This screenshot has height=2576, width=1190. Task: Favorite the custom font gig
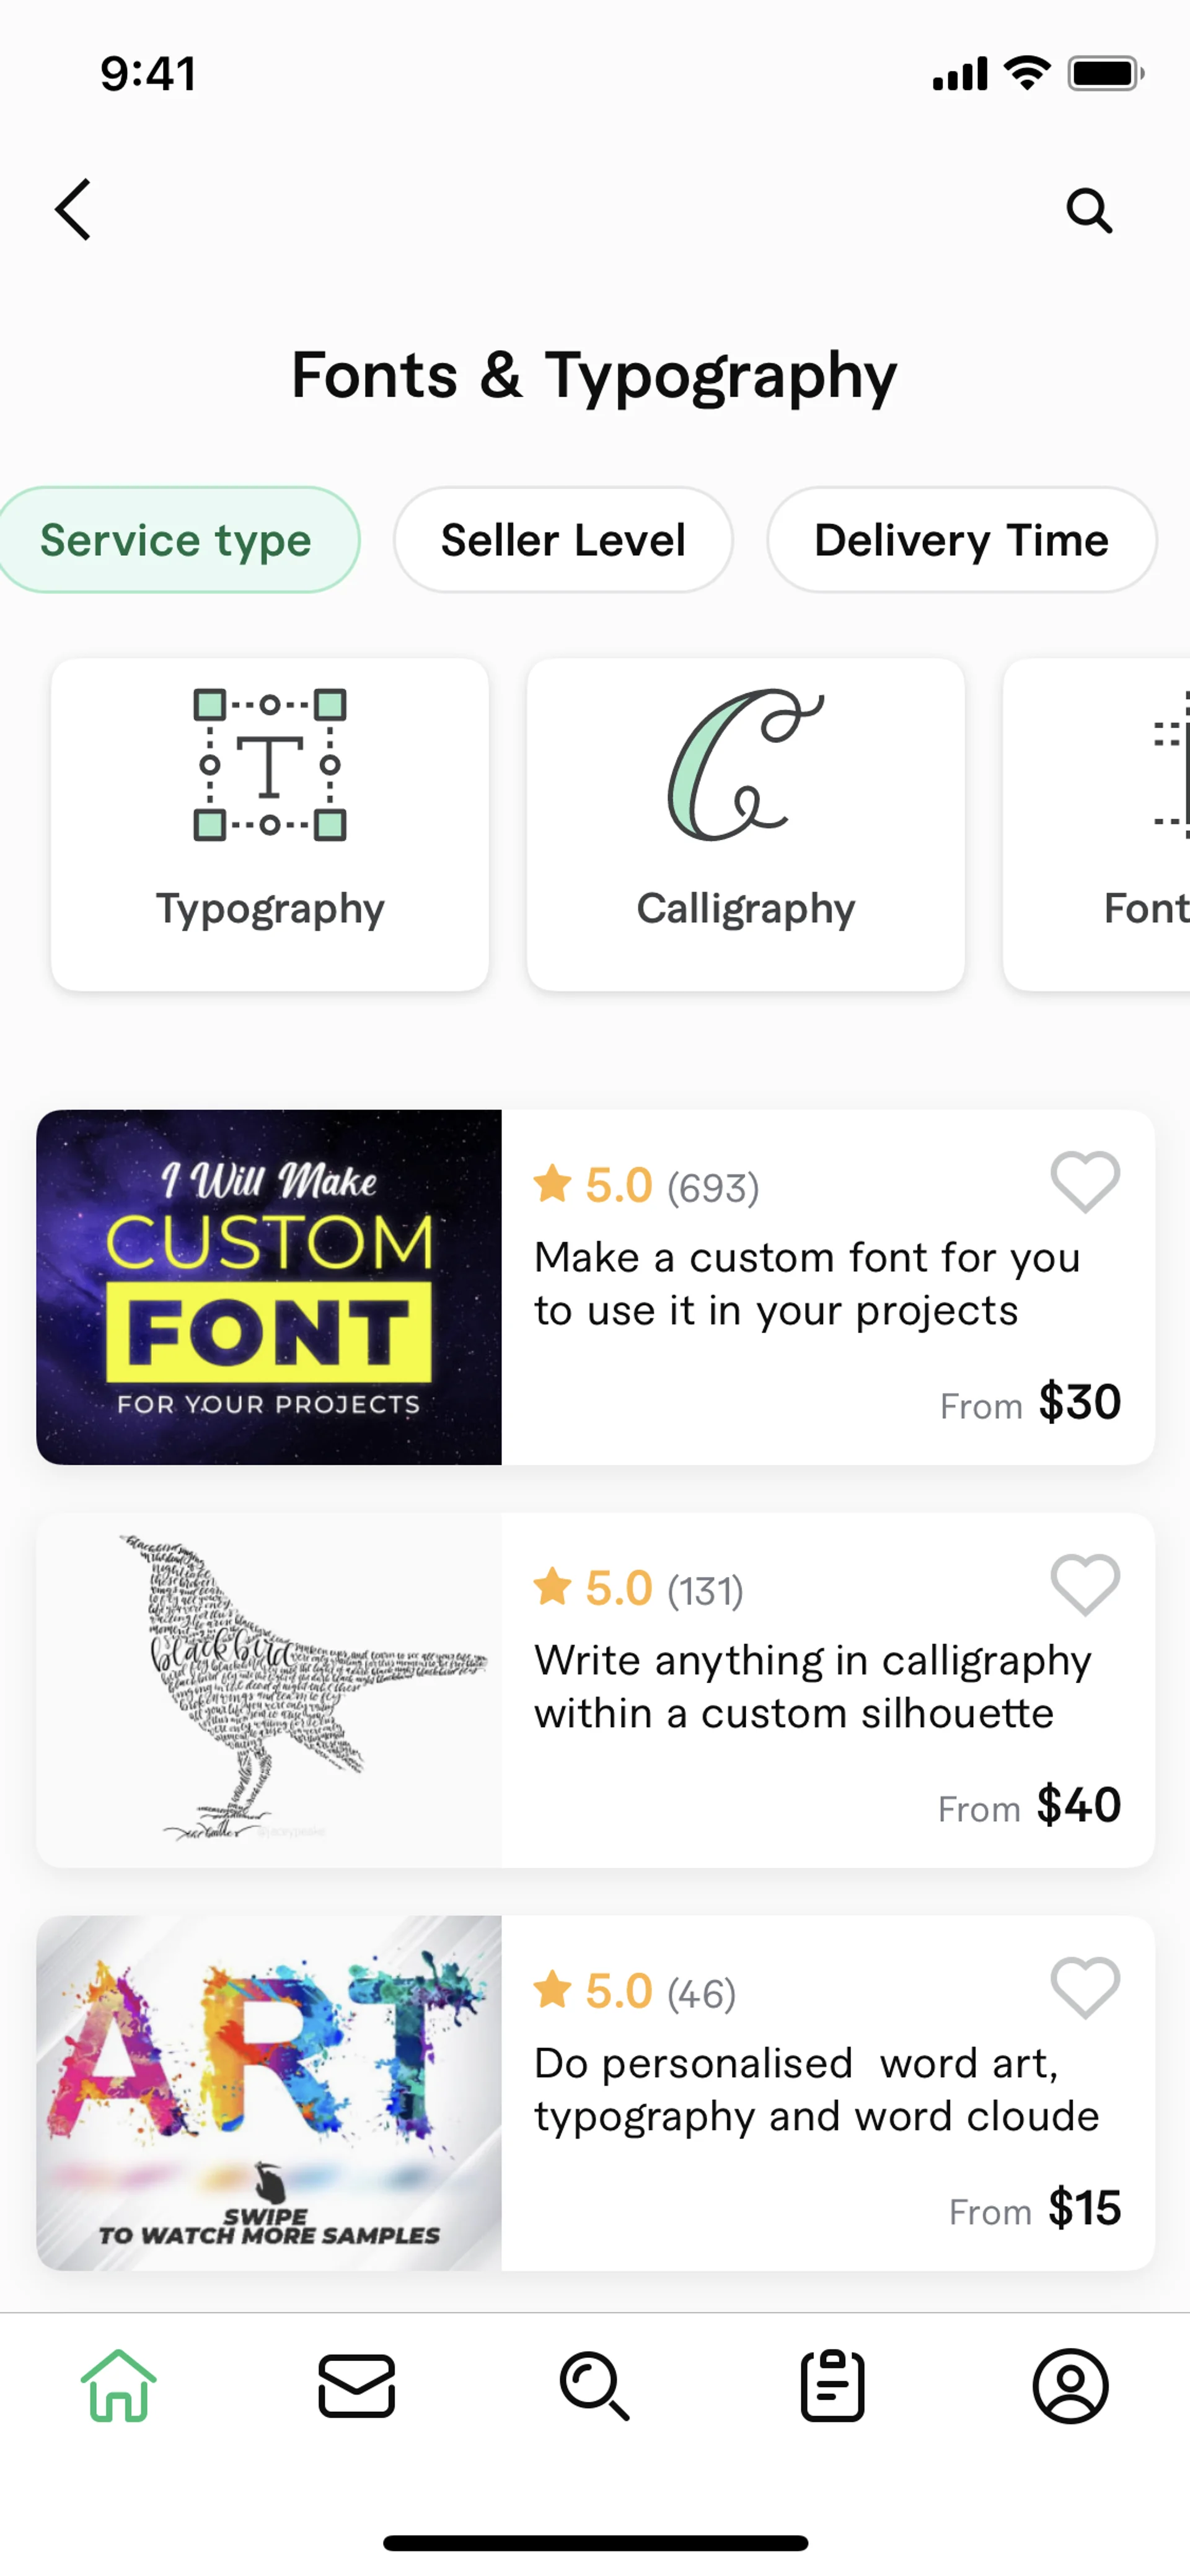tap(1085, 1182)
